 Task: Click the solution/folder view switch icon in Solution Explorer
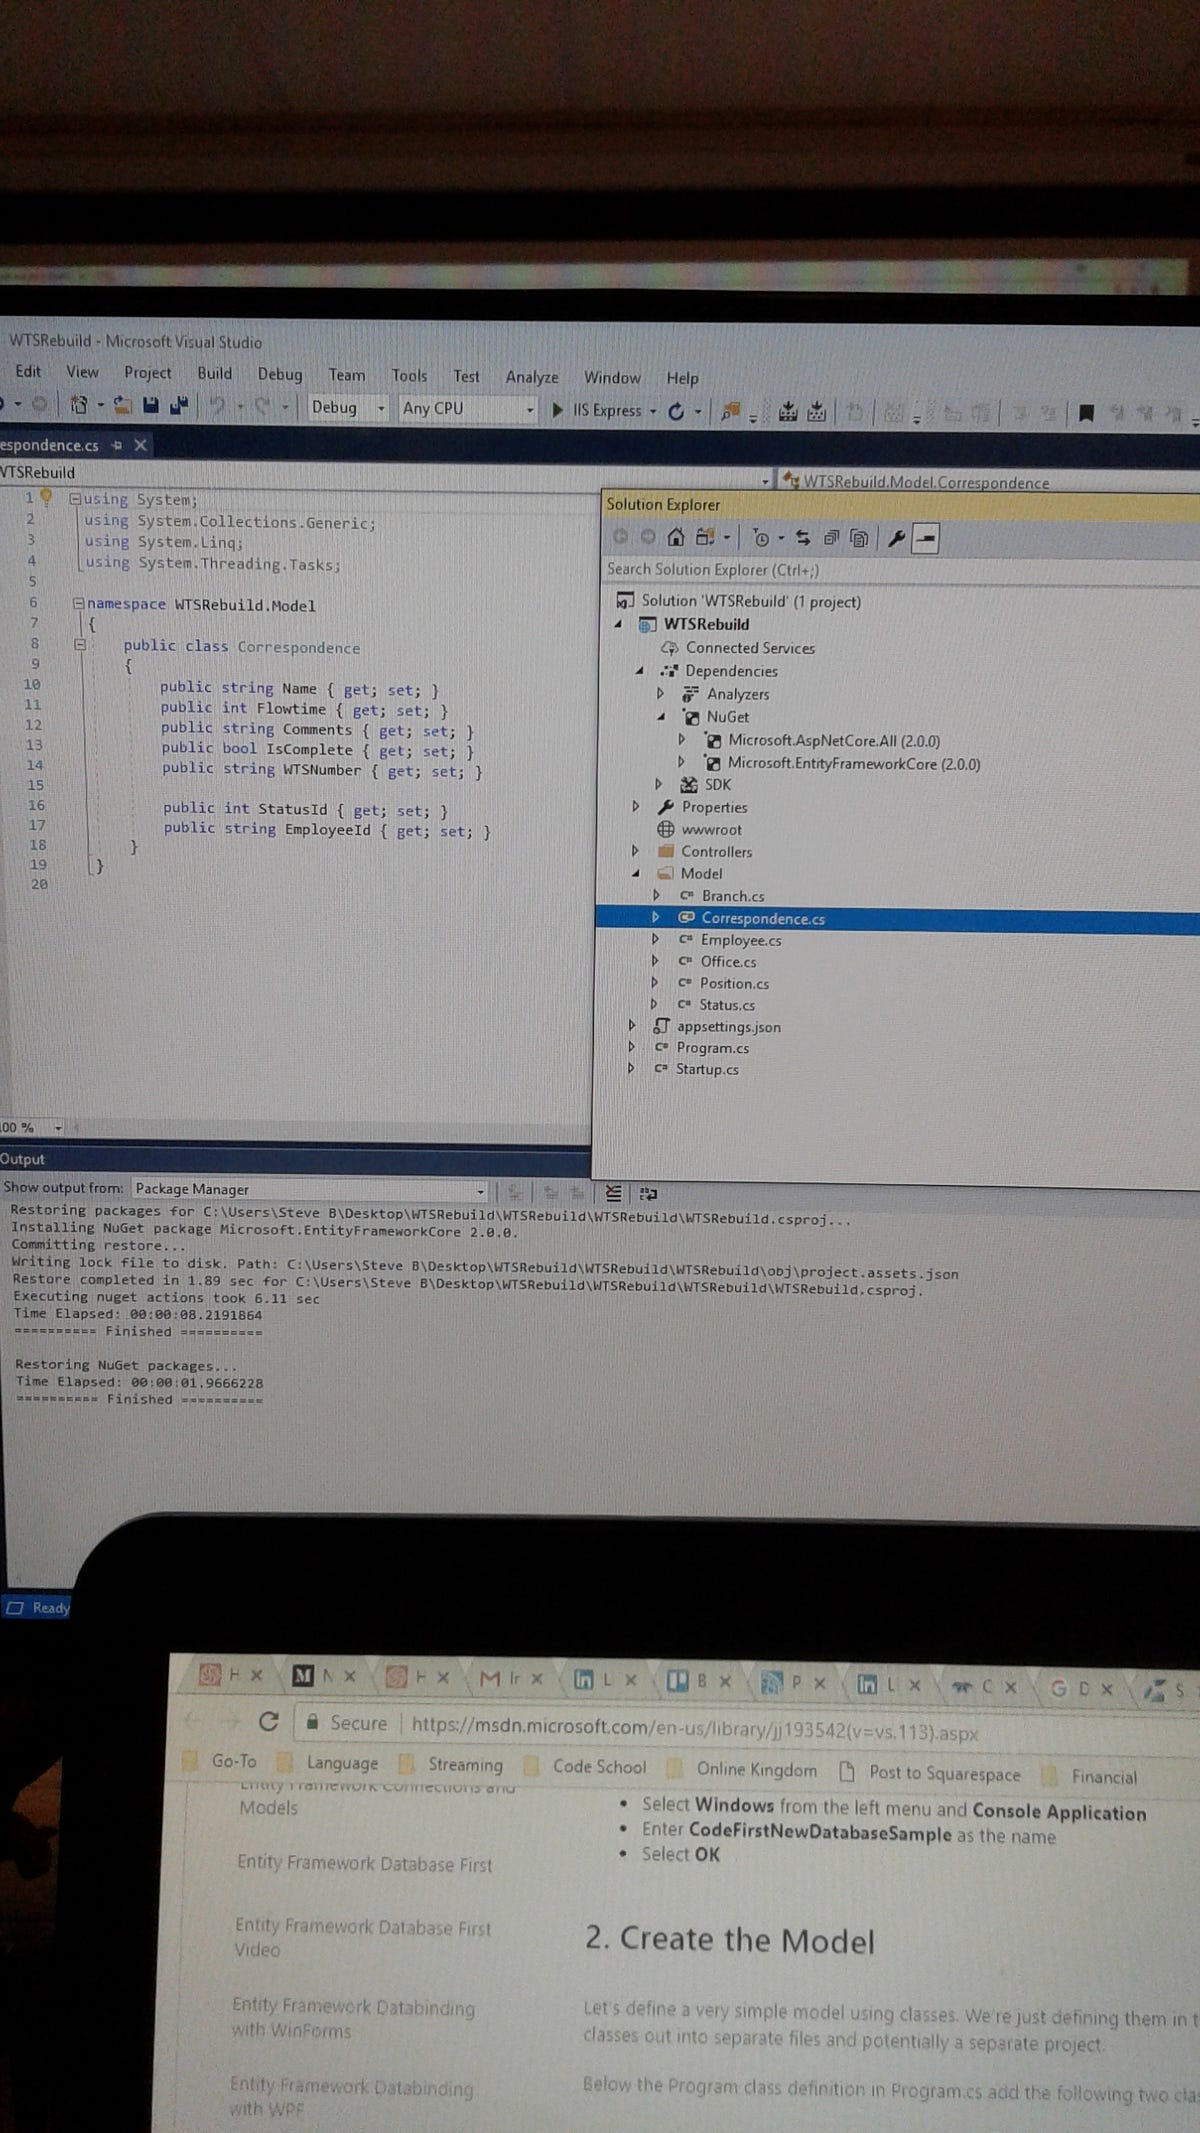tap(705, 538)
